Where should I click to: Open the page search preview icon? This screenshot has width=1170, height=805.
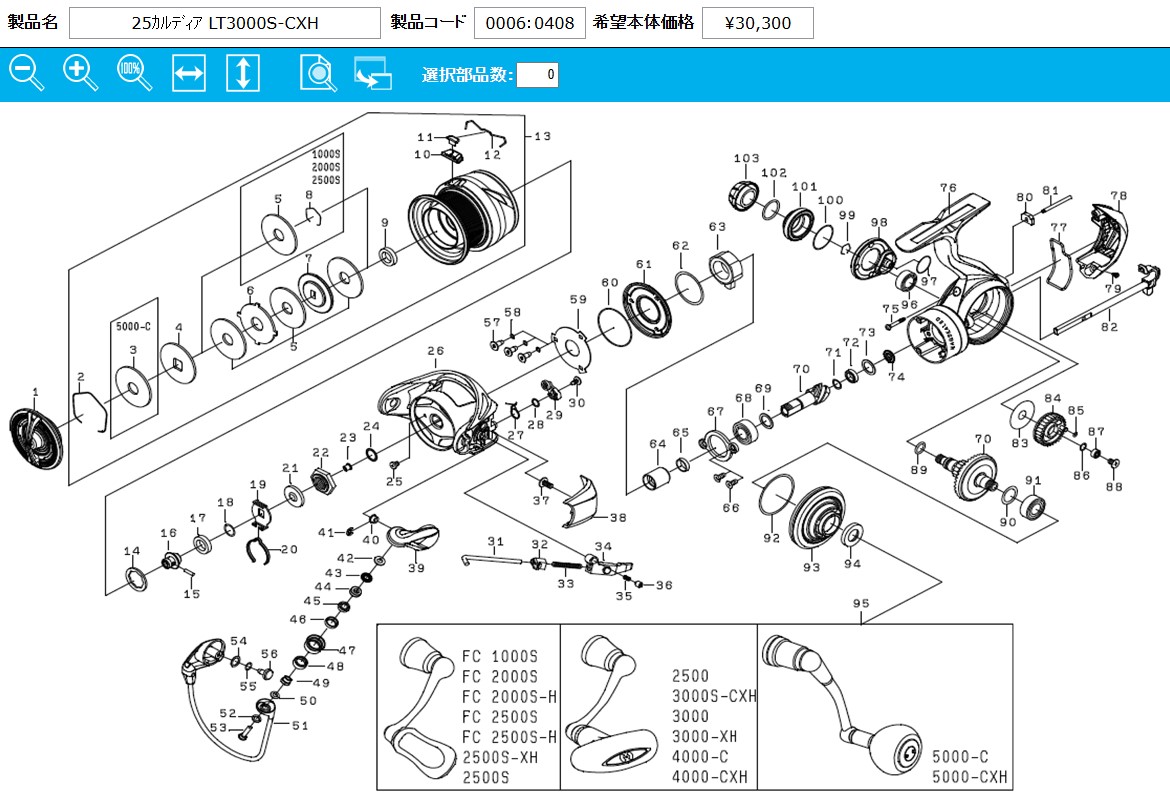[x=317, y=73]
